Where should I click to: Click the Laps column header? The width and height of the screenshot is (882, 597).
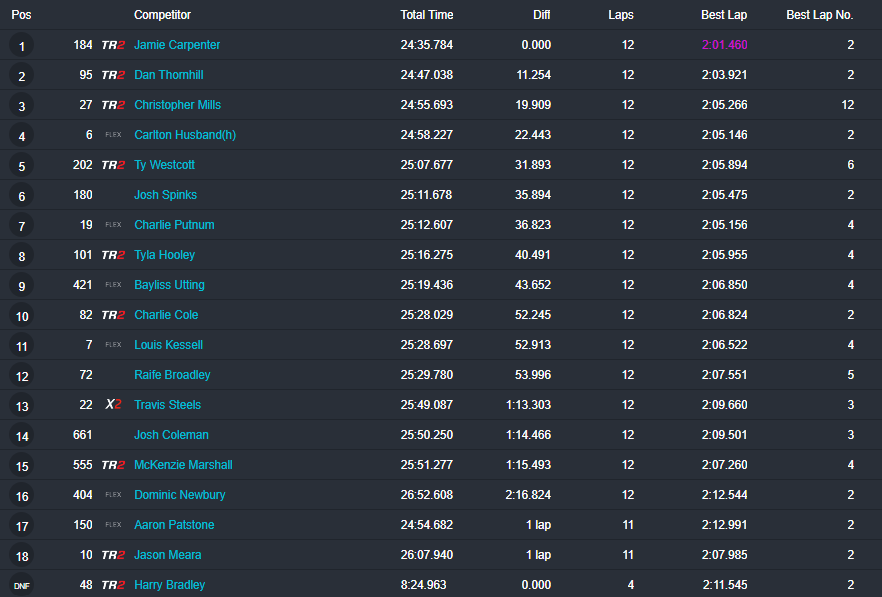[620, 15]
